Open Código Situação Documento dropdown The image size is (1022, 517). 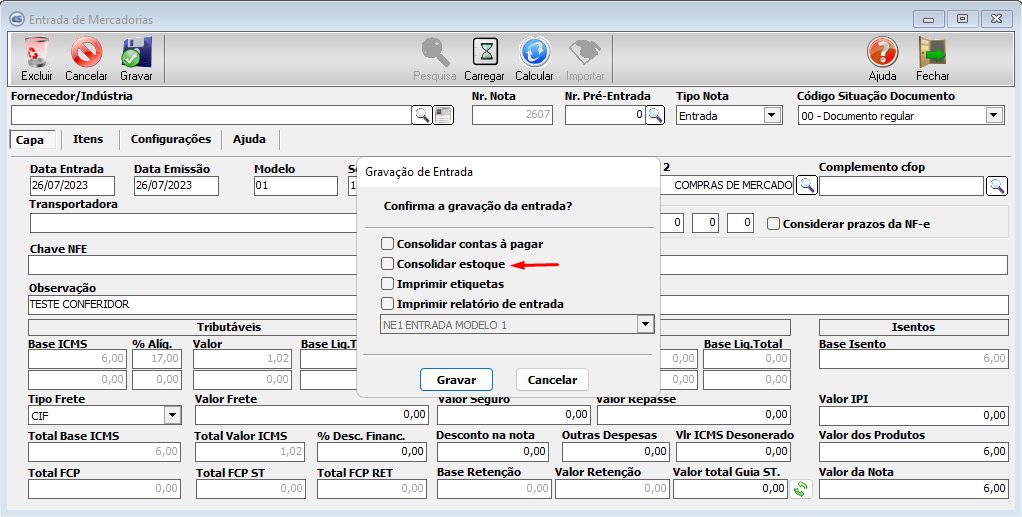[x=993, y=115]
